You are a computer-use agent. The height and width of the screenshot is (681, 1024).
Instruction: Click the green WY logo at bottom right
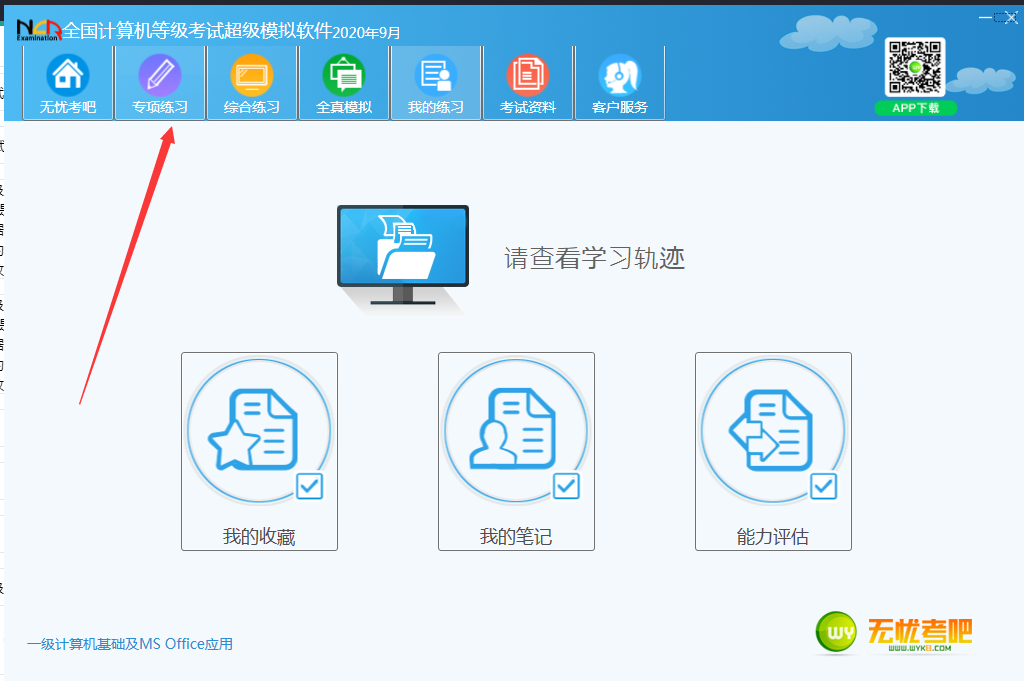pos(836,632)
